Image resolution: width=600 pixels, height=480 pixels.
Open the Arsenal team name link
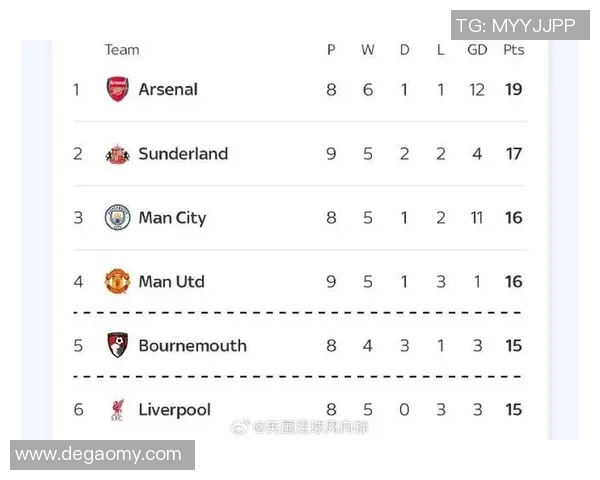tap(168, 89)
